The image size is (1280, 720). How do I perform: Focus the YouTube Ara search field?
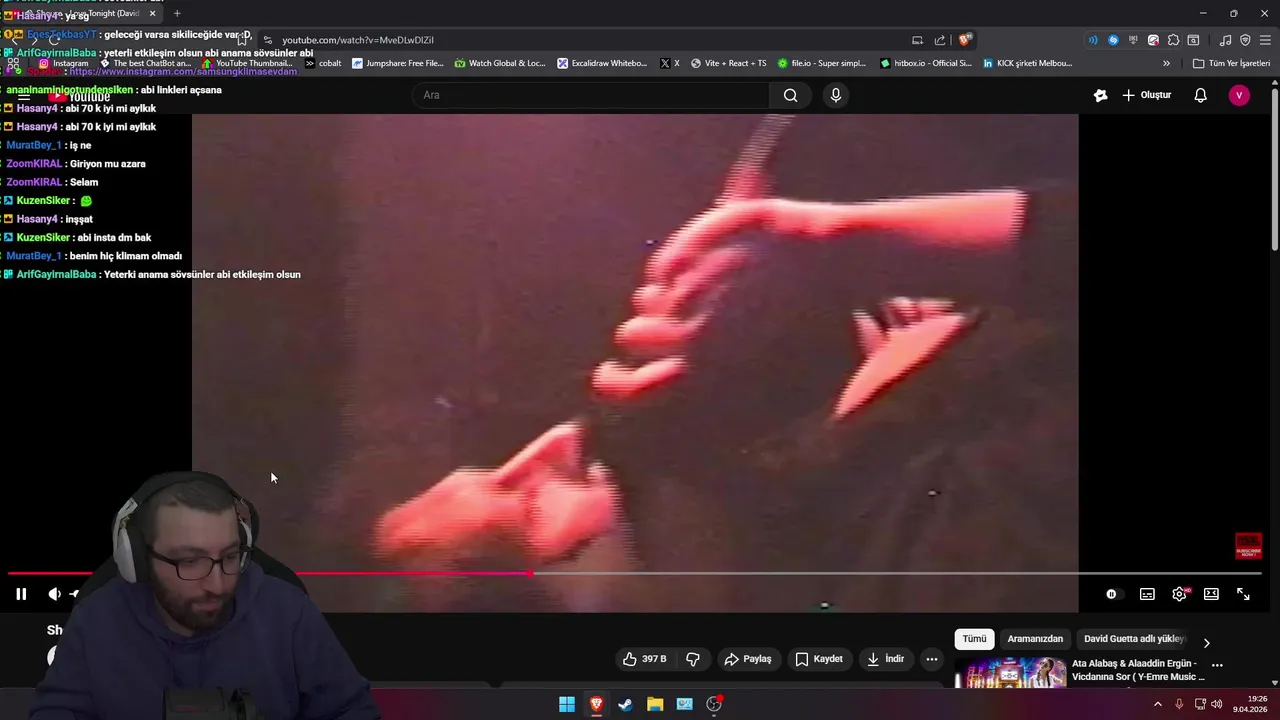pos(590,95)
